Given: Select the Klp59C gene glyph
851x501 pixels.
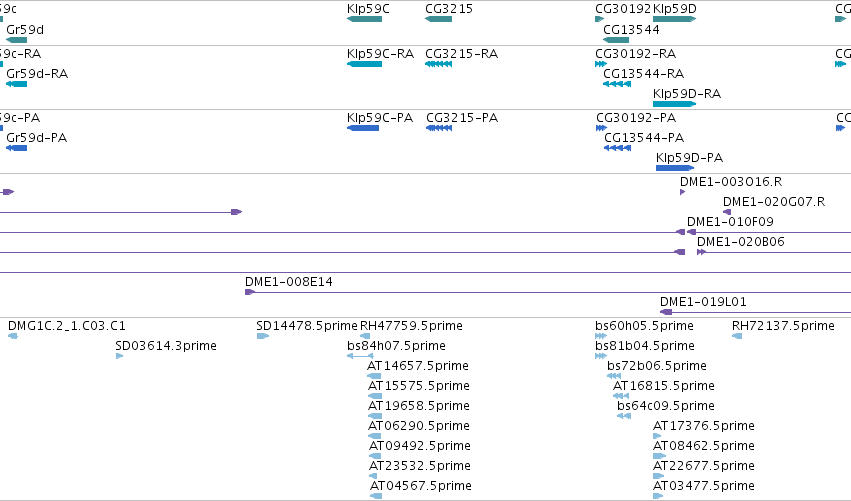Looking at the screenshot, I should click(x=364, y=19).
